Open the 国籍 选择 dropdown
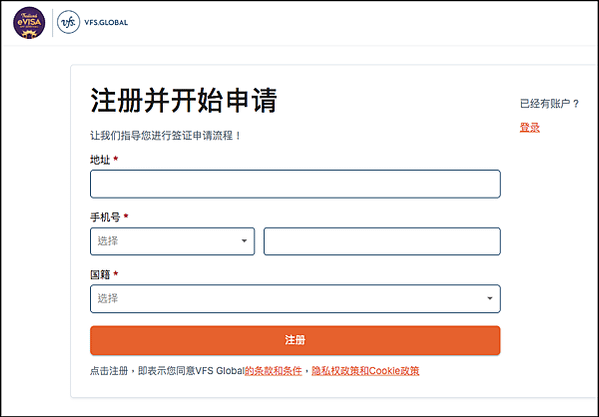The height and width of the screenshot is (417, 599). [x=295, y=299]
